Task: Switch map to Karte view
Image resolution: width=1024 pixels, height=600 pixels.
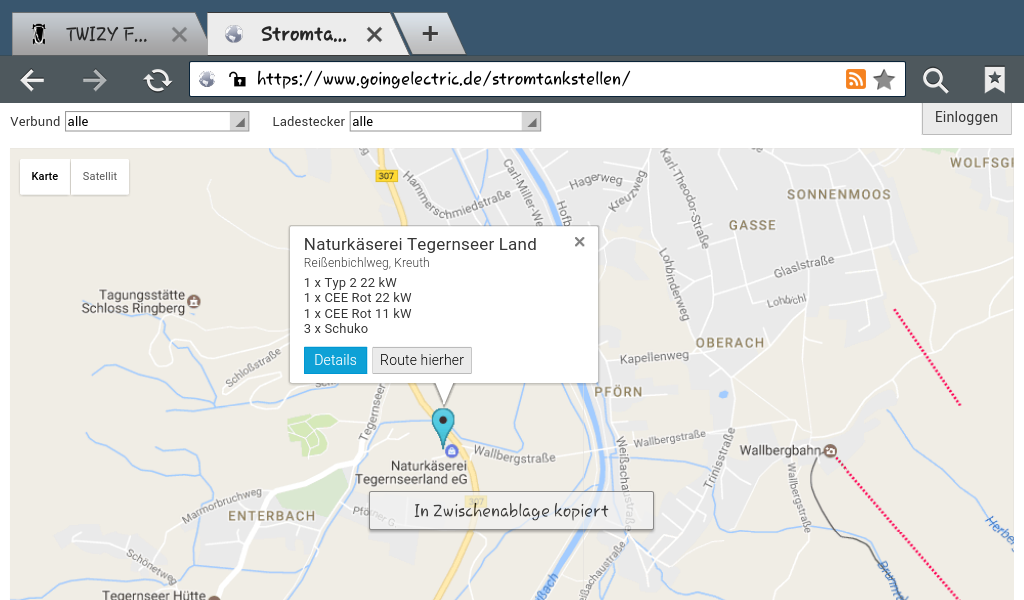Action: [x=45, y=176]
